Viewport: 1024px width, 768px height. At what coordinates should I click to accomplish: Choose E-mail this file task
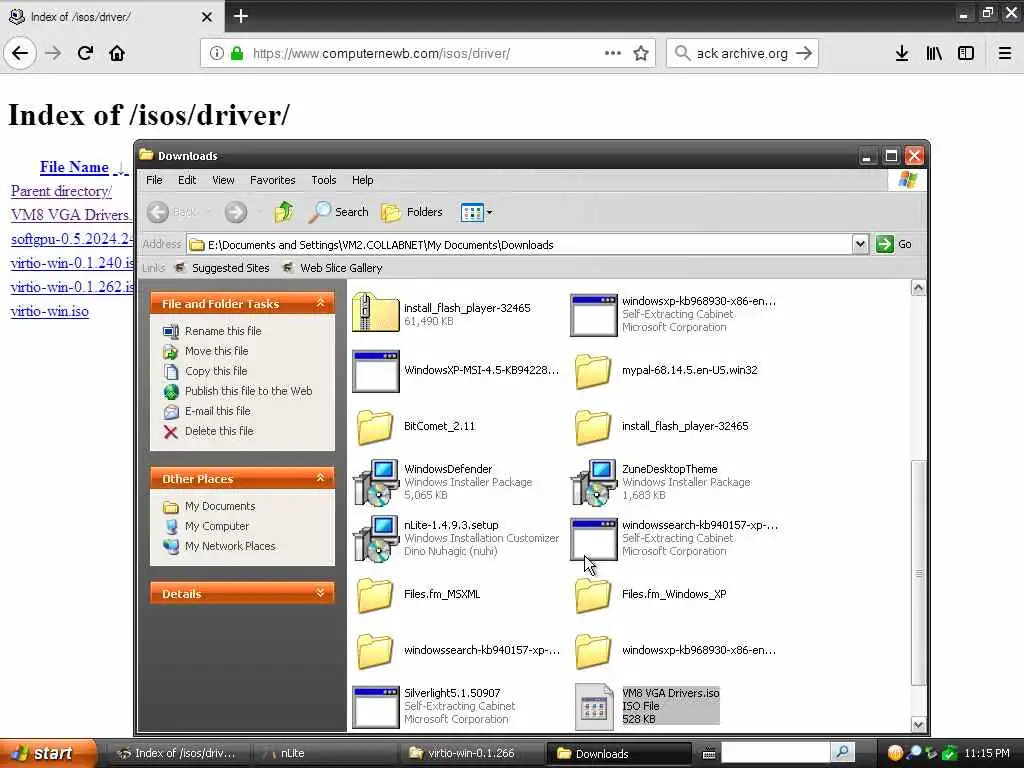[217, 411]
